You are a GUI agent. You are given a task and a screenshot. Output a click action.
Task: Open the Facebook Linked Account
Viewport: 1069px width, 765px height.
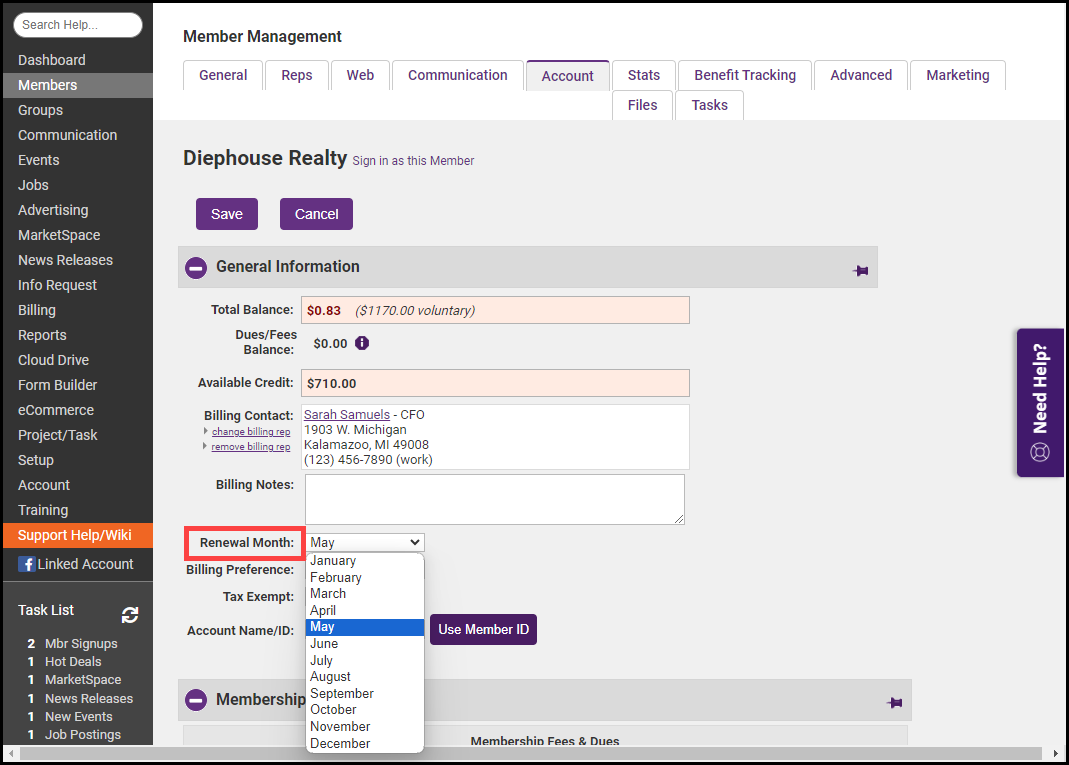(x=76, y=564)
